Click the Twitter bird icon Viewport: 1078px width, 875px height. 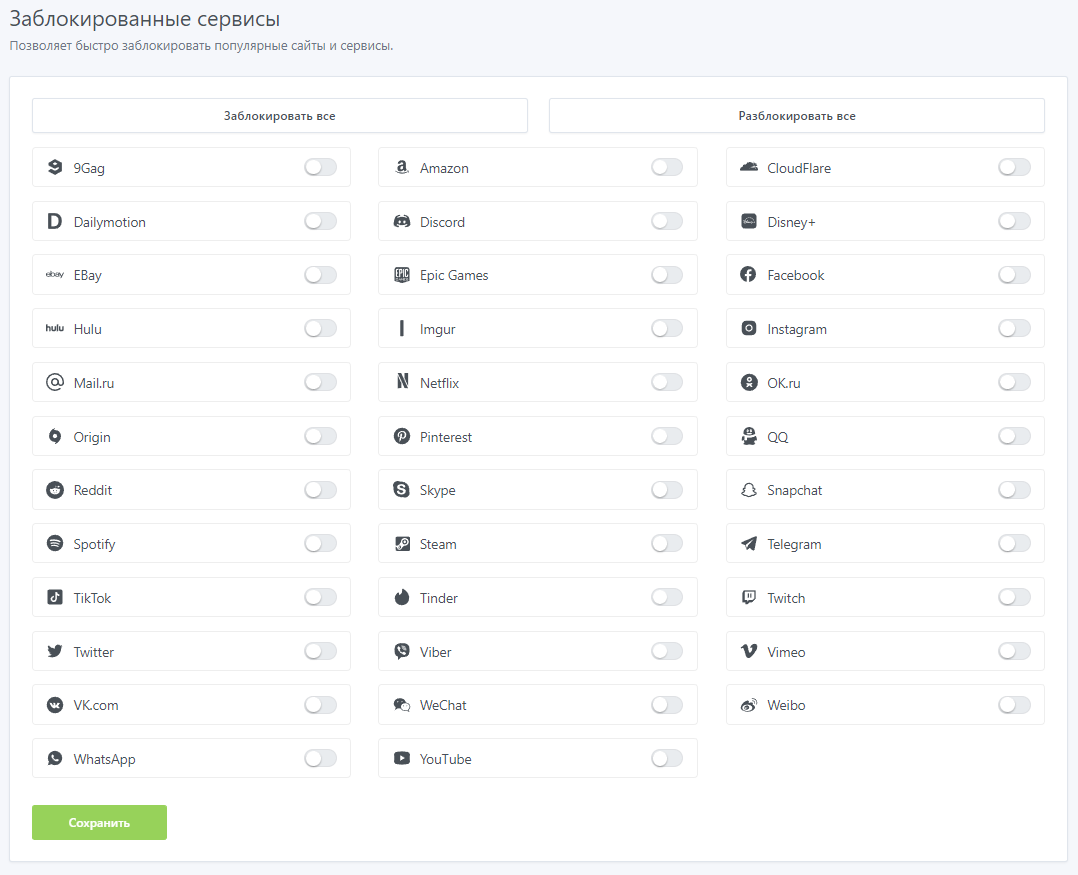[55, 651]
